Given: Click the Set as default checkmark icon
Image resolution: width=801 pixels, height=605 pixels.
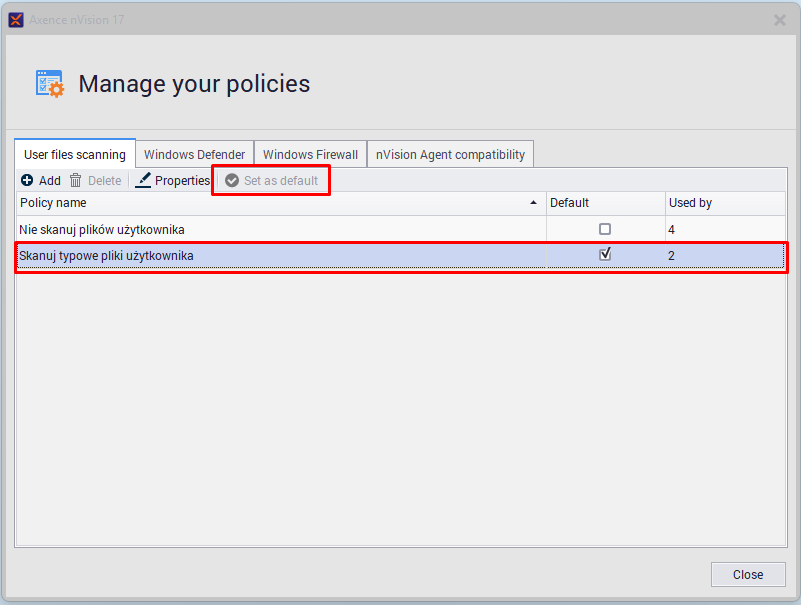Looking at the screenshot, I should pos(232,180).
